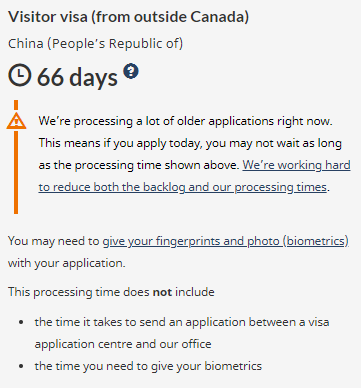Click the 66 days processing time figure
This screenshot has width=361, height=388.
[x=77, y=77]
